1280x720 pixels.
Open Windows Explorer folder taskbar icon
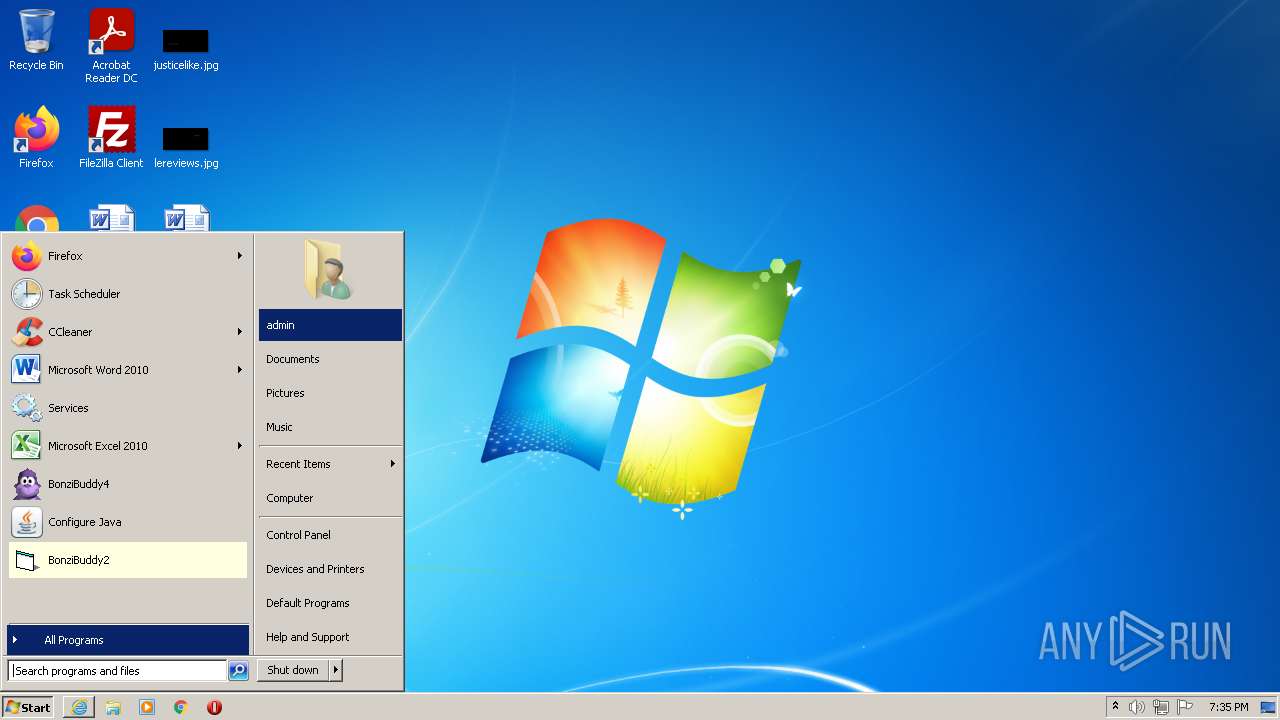click(113, 707)
